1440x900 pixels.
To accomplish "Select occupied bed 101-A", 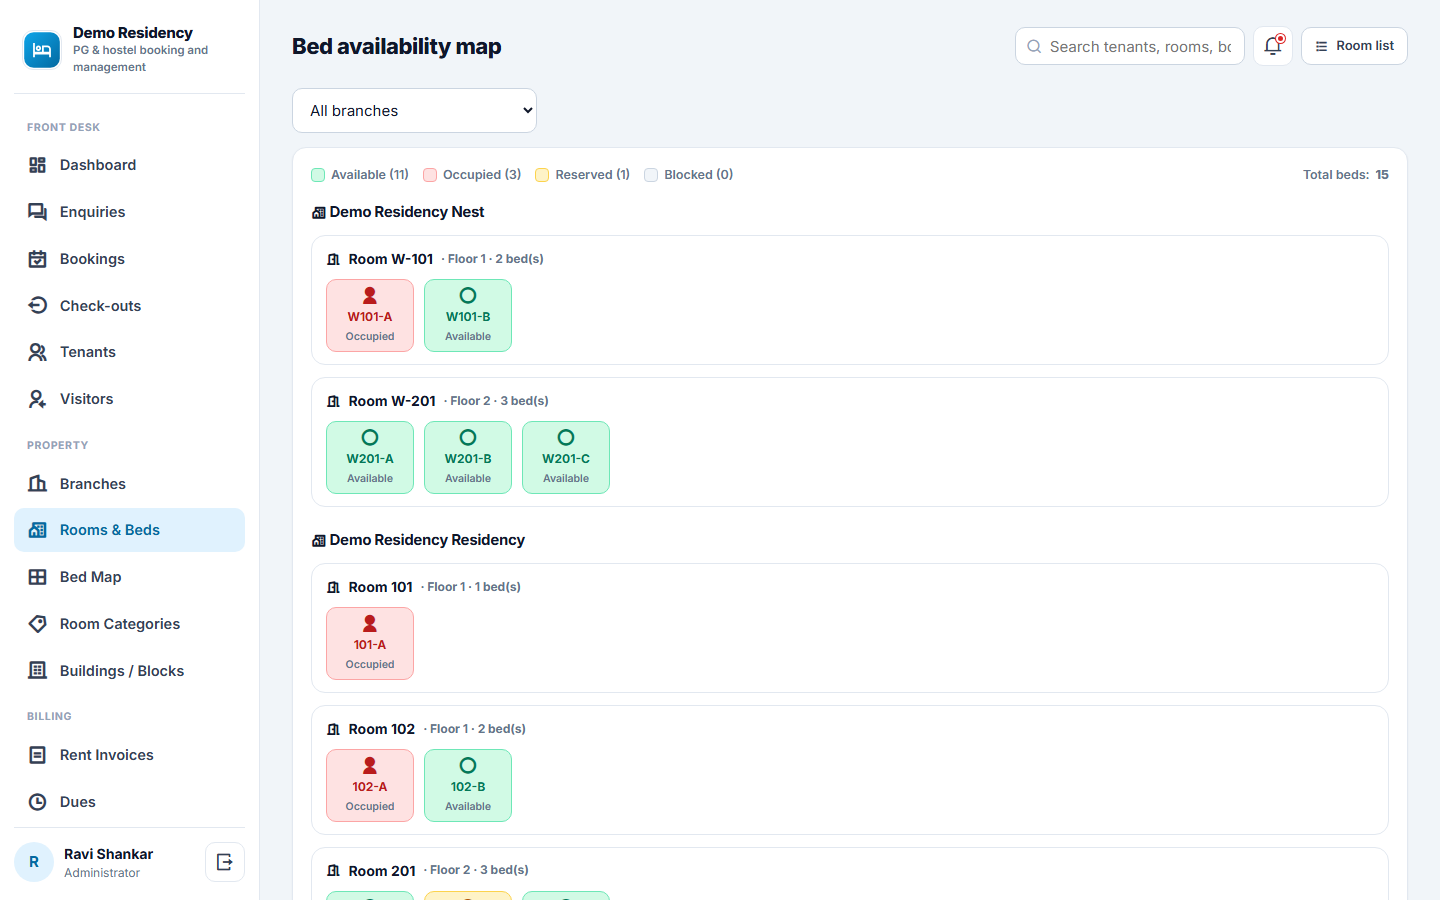I will coord(370,644).
